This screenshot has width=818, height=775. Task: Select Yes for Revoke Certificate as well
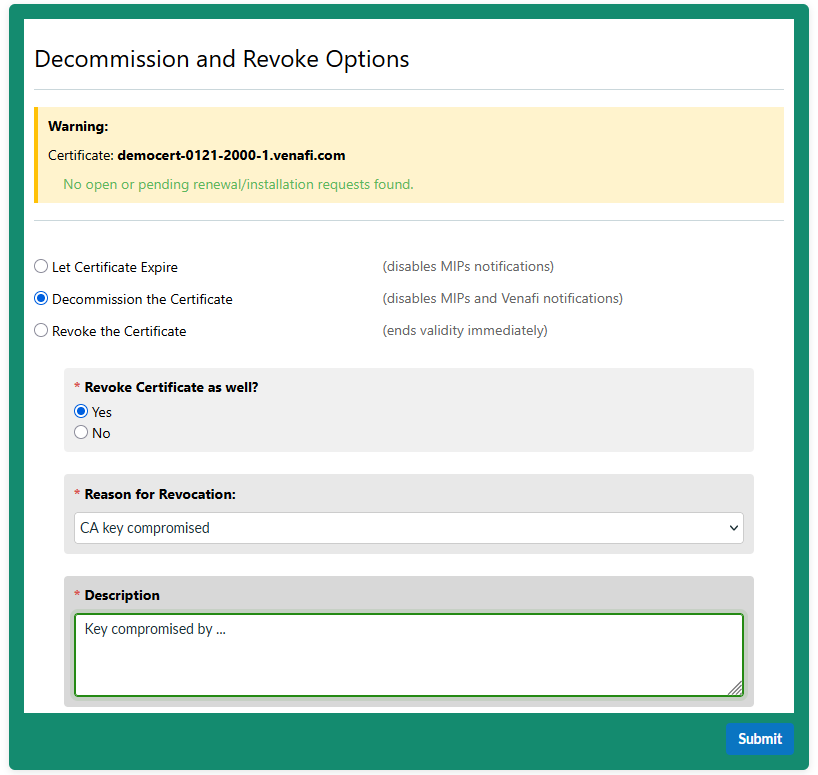81,411
